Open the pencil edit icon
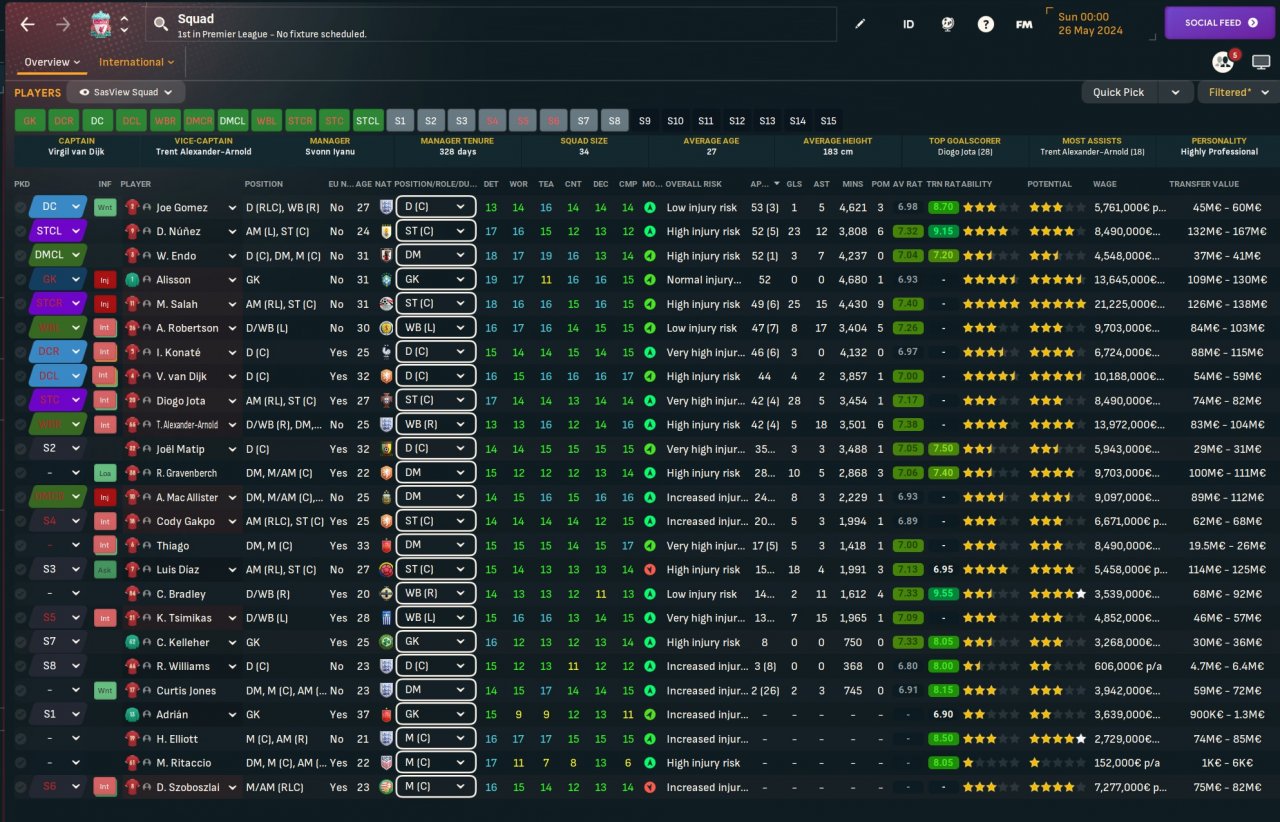Viewport: 1280px width, 822px height. tap(860, 24)
